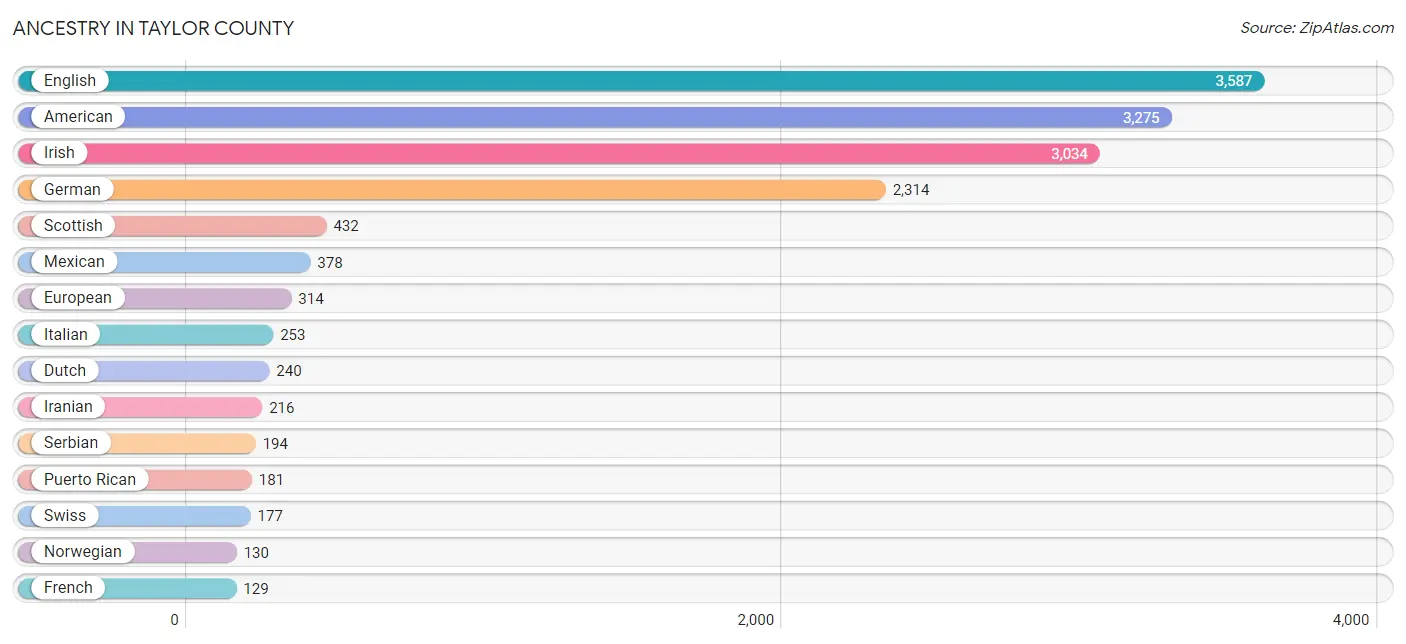Click the Irish ancestry label
The height and width of the screenshot is (644, 1406).
pos(59,153)
